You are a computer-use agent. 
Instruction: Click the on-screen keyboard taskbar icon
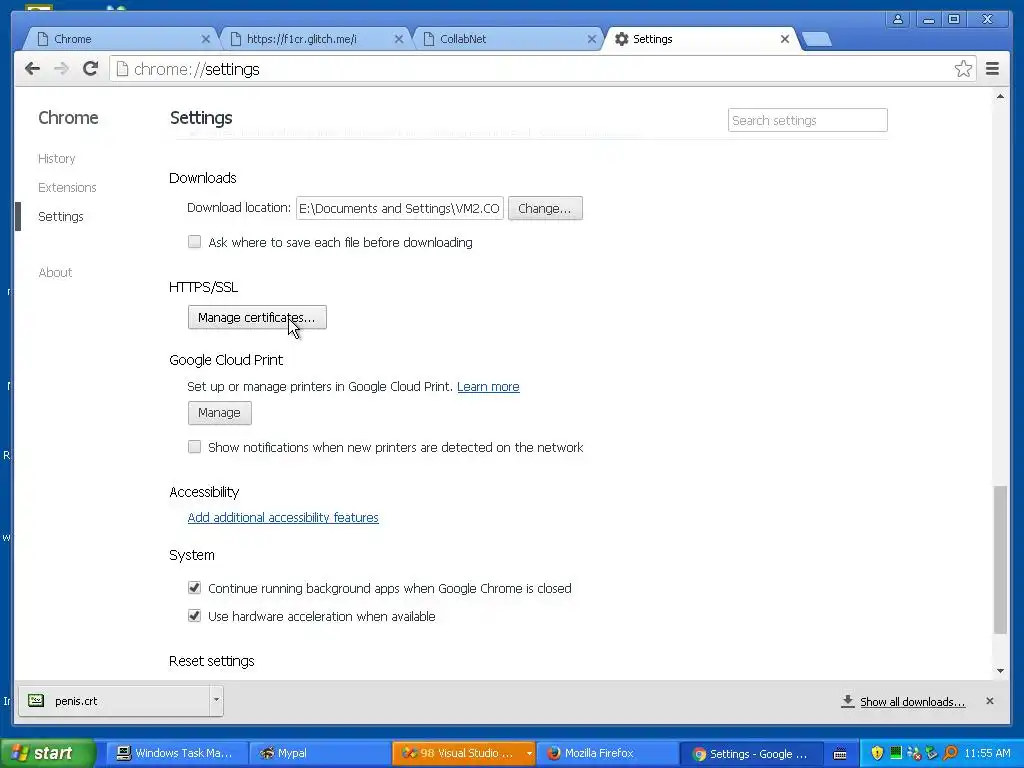pos(840,754)
